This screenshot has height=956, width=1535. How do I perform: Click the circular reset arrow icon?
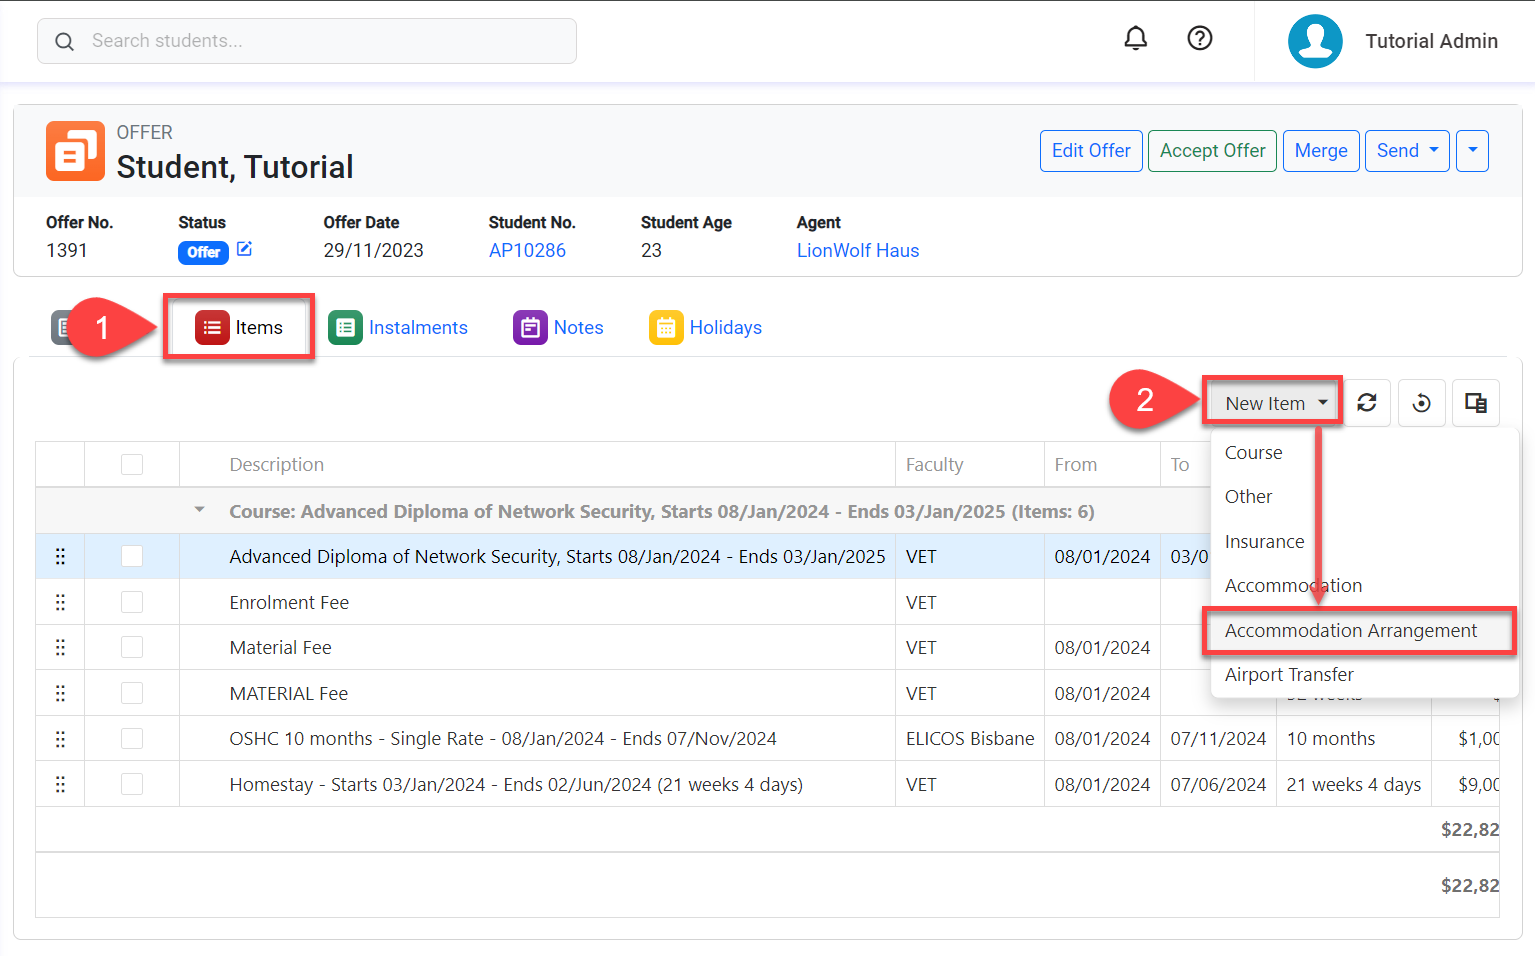click(x=1421, y=403)
